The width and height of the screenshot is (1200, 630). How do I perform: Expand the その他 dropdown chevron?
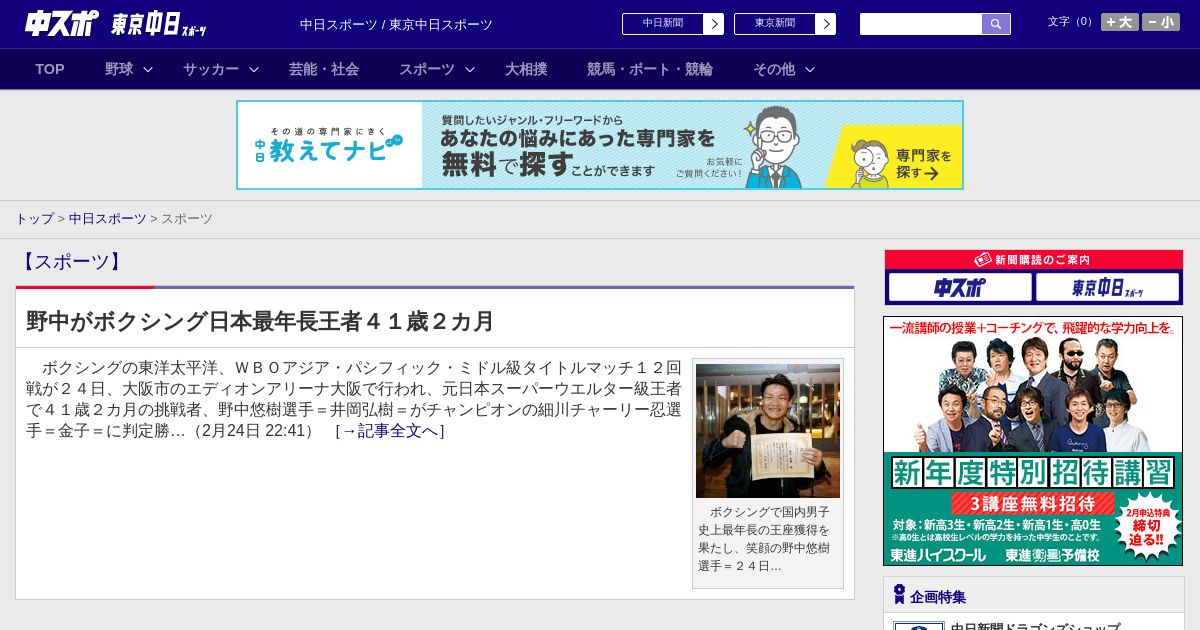(x=810, y=69)
